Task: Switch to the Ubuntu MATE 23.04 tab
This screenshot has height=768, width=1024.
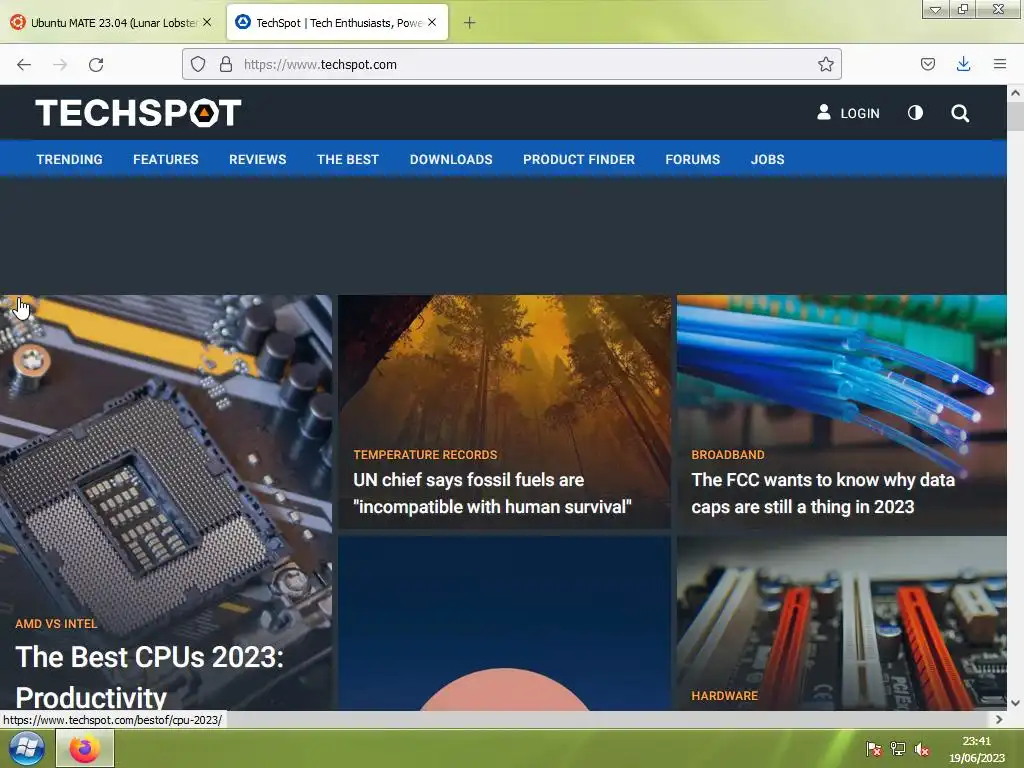Action: tap(113, 23)
